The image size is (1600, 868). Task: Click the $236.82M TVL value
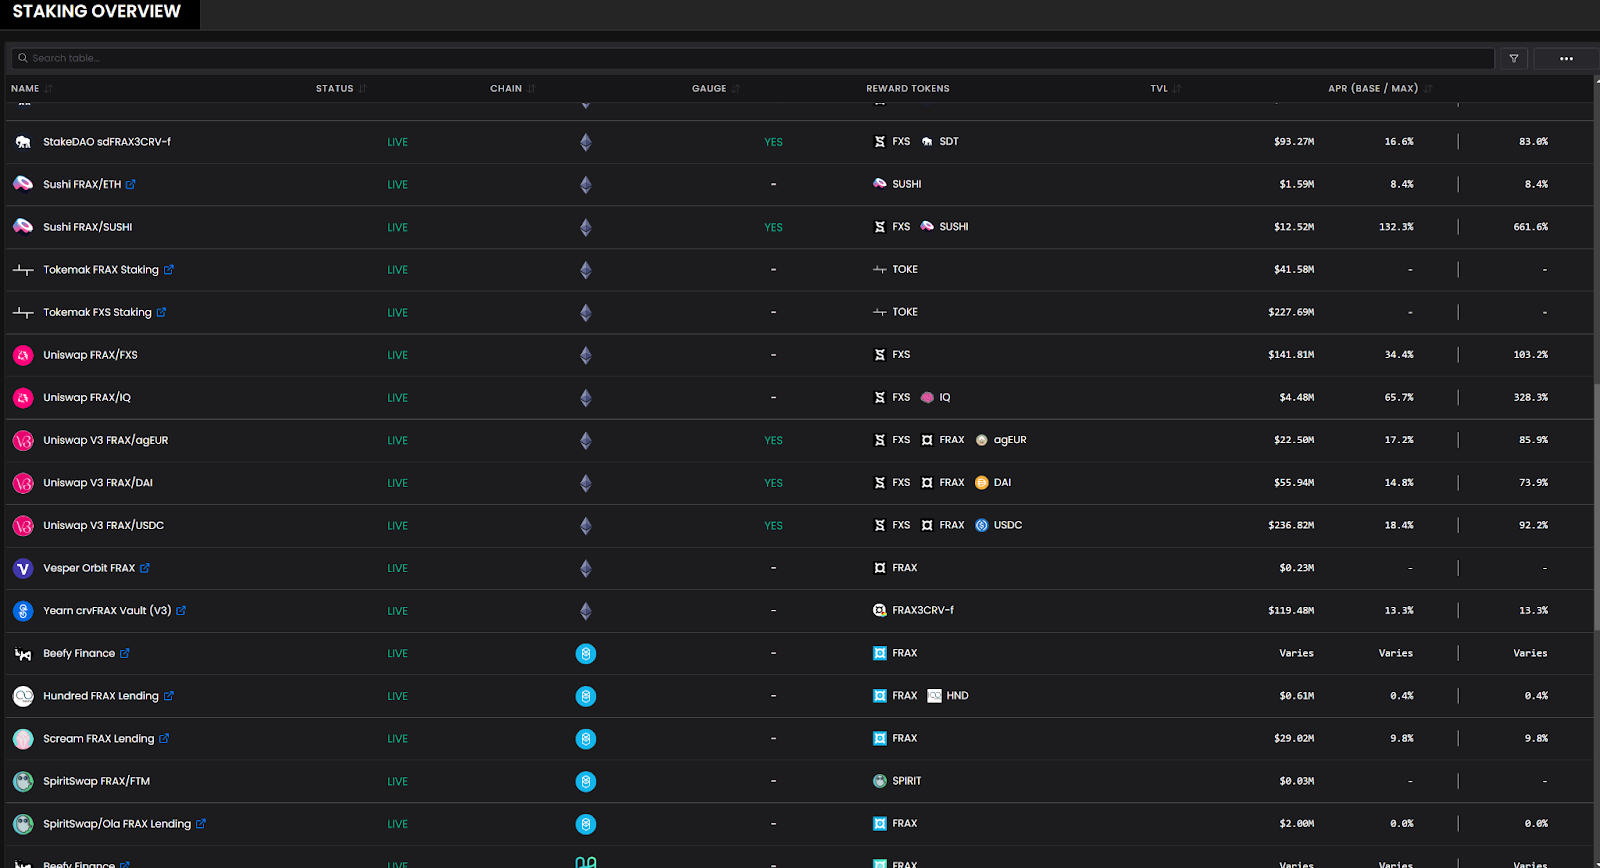point(1291,525)
